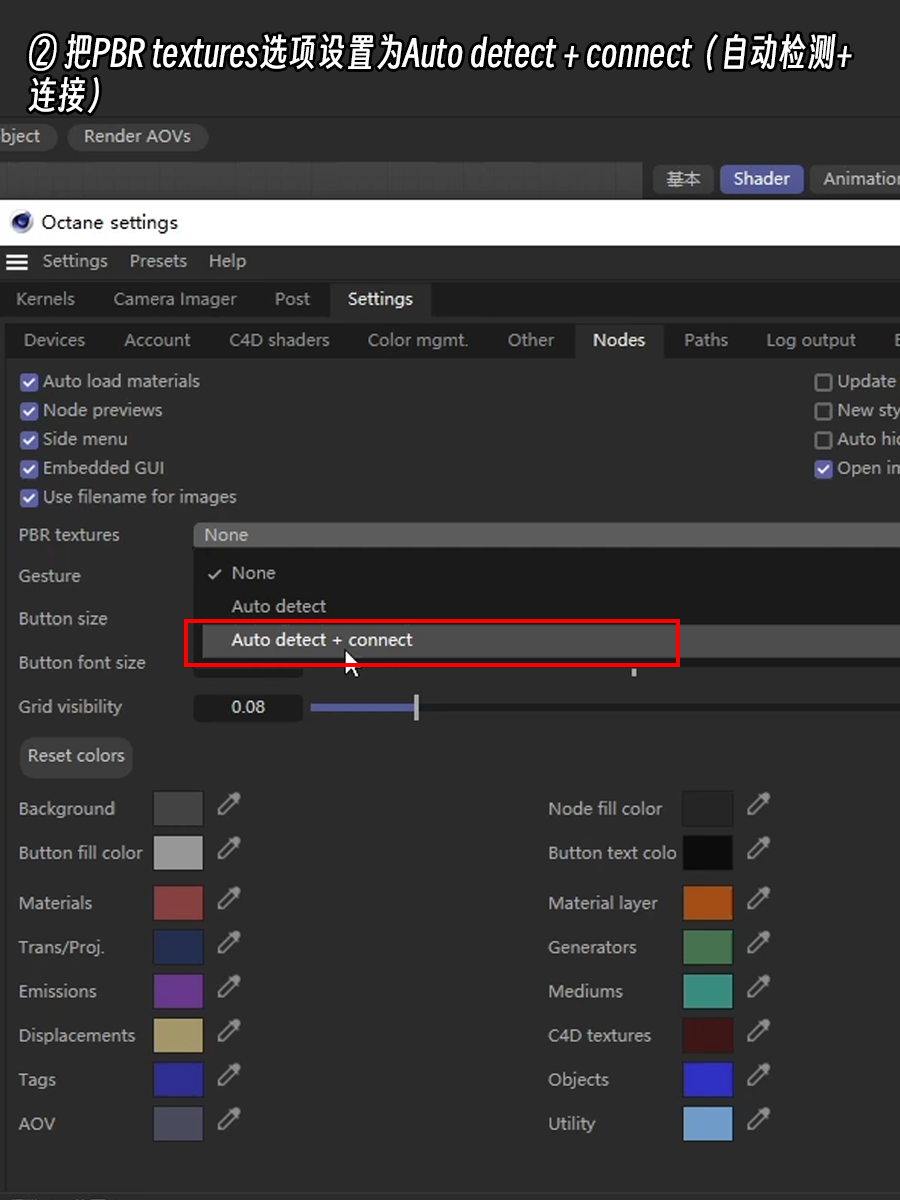Select the main Settings tab

380,299
